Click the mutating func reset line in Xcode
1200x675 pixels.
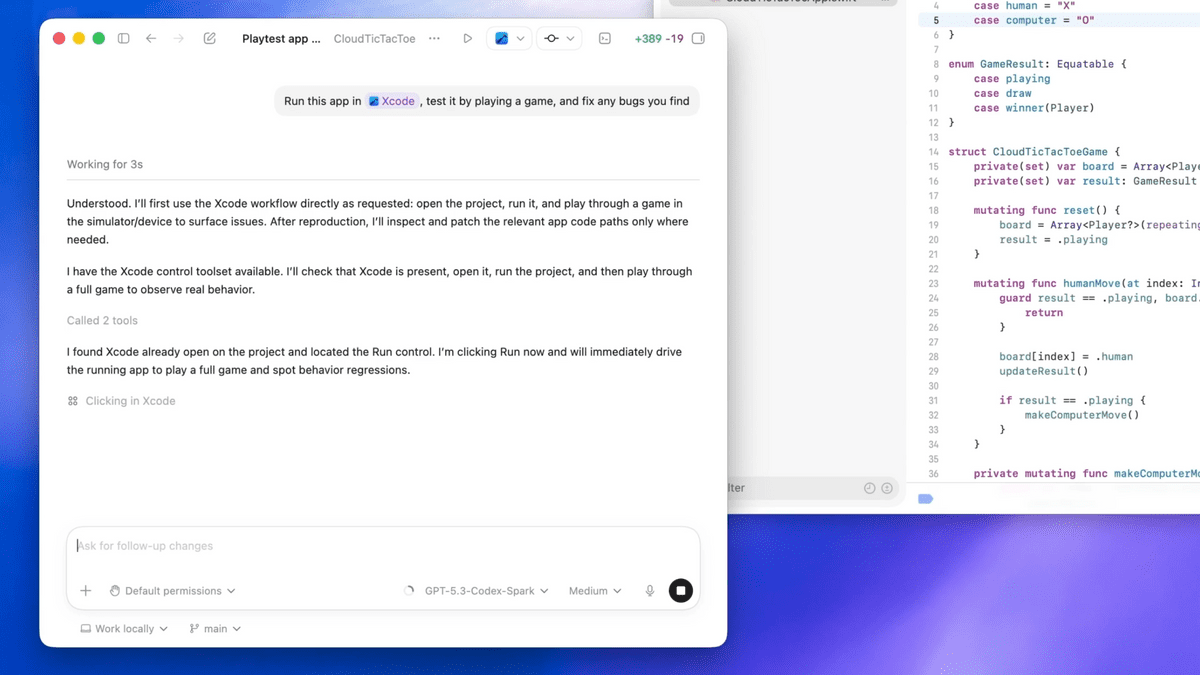pyautogui.click(x=1047, y=210)
